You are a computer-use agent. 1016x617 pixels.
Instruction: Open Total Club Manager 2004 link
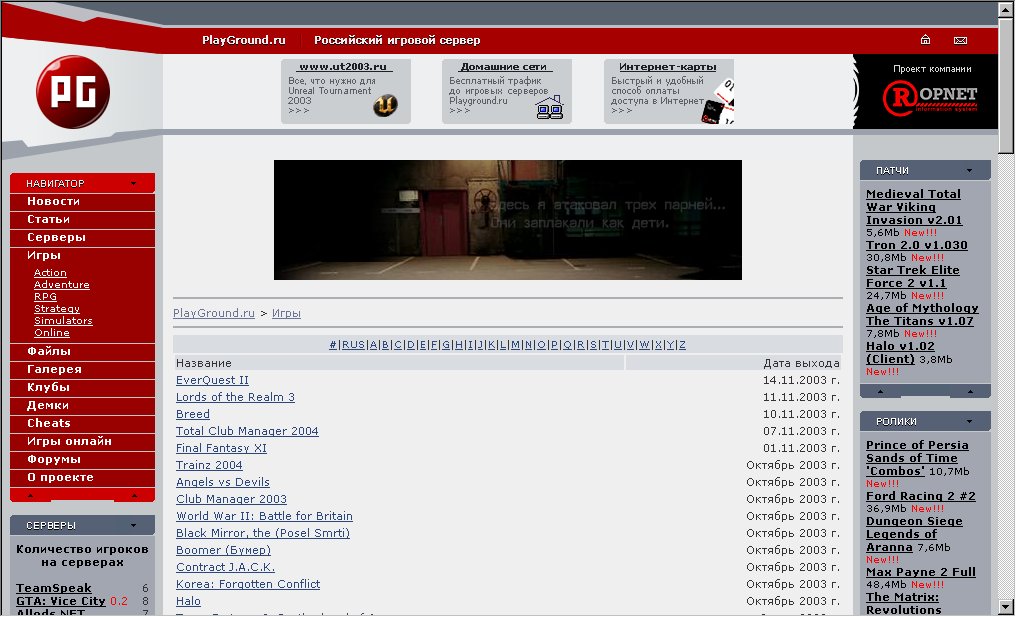point(248,431)
